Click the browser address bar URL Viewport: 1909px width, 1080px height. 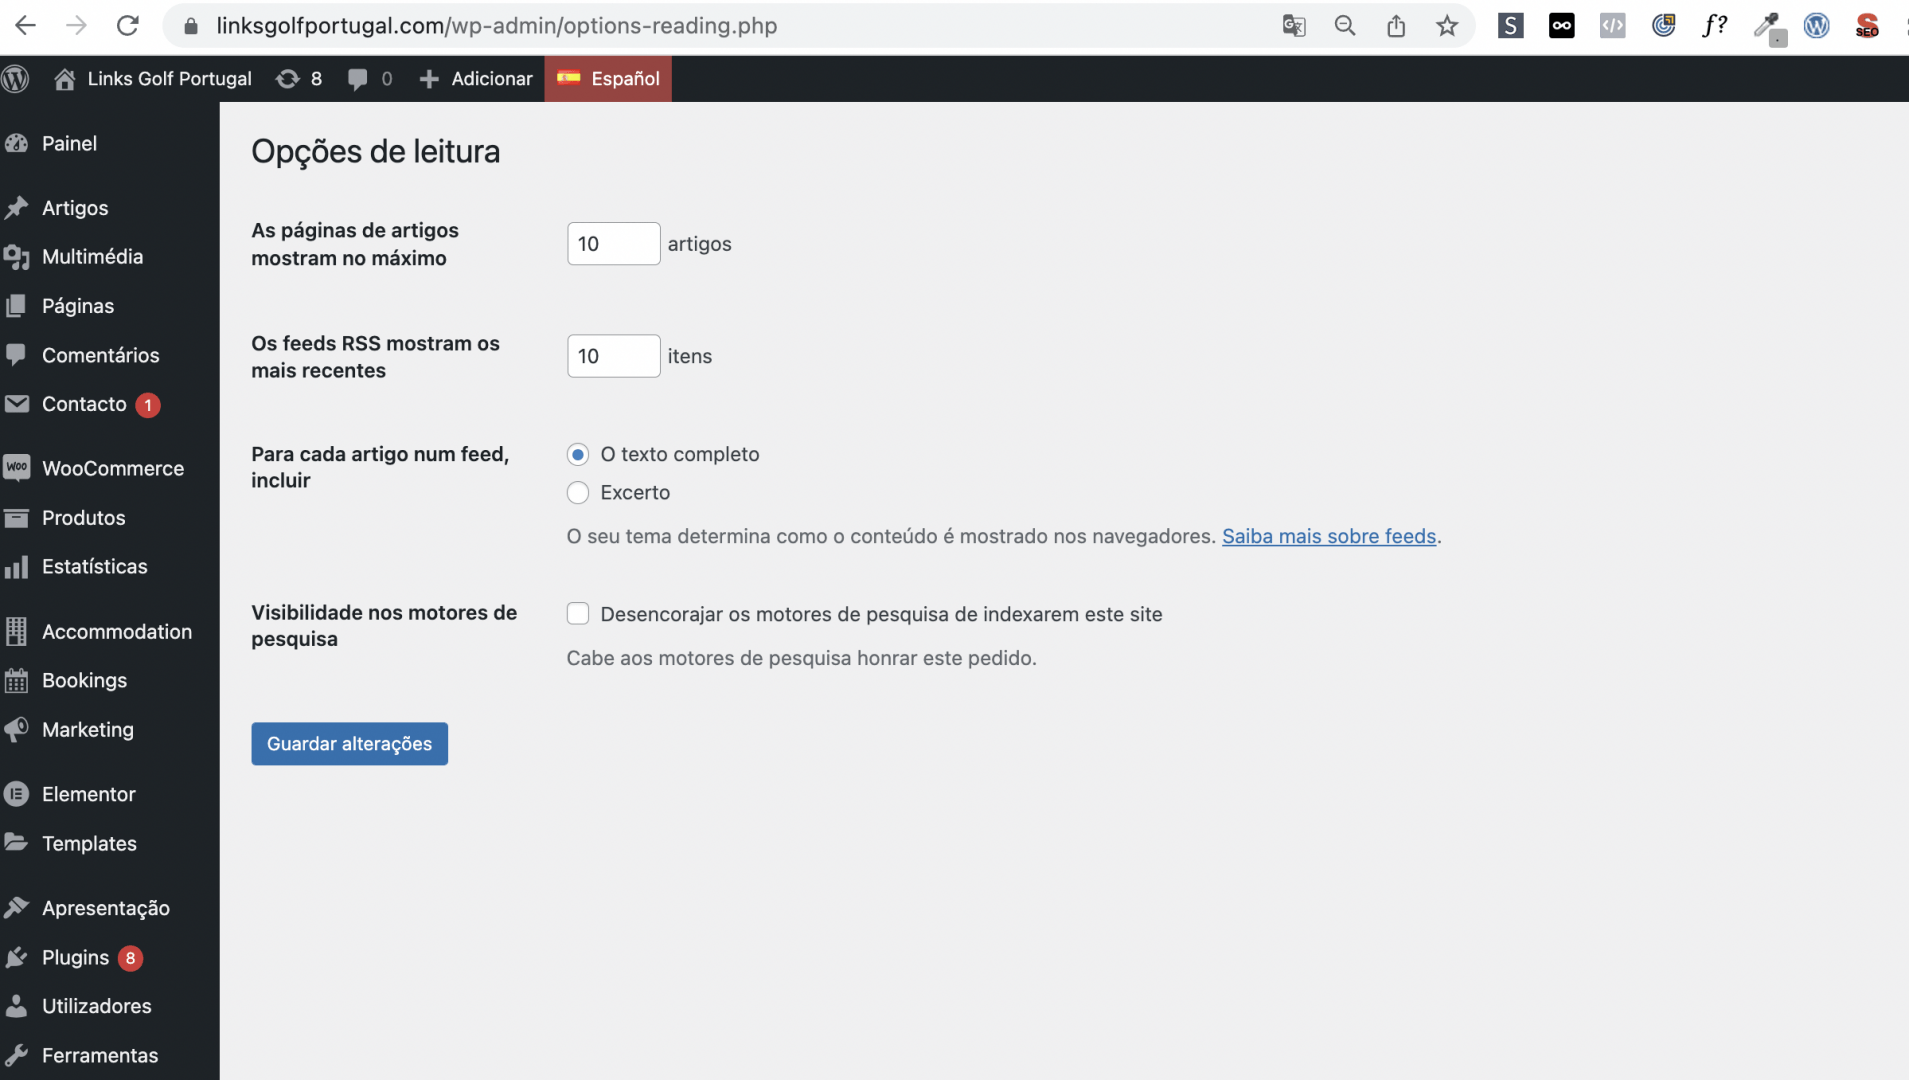[497, 26]
